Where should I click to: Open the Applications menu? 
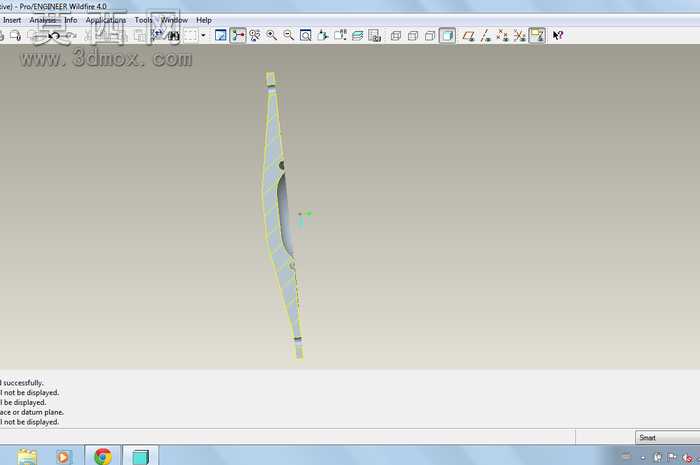106,20
